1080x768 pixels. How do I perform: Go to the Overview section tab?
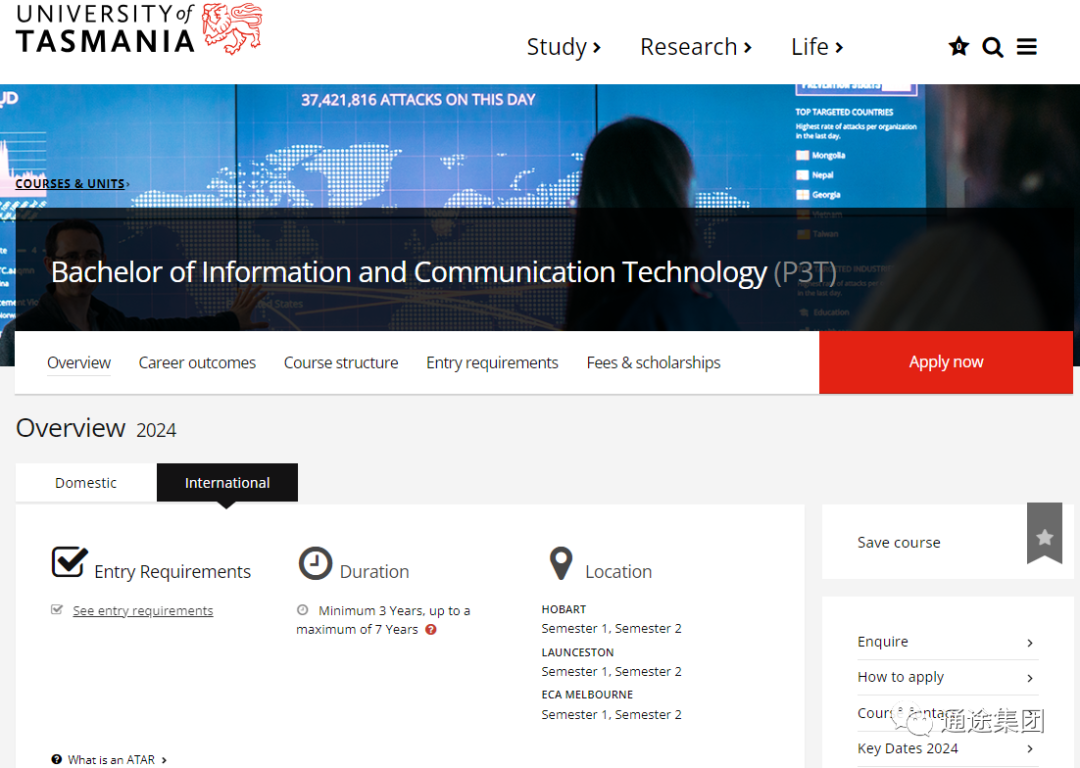[79, 362]
